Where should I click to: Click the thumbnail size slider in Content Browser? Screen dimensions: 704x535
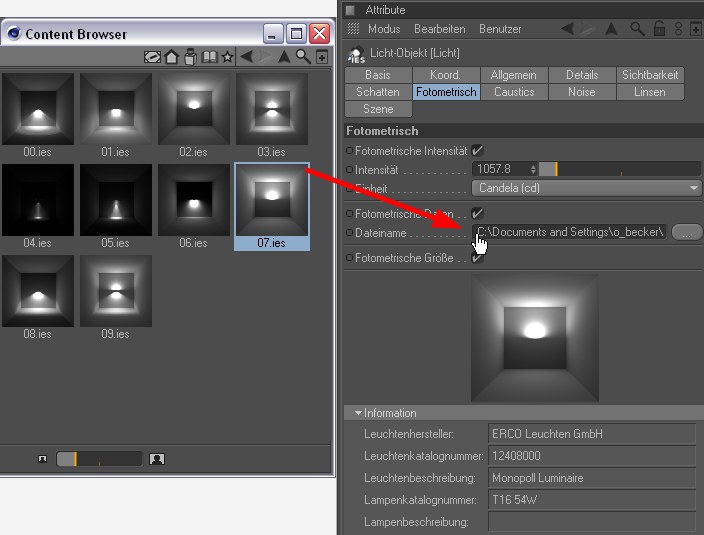pyautogui.click(x=98, y=459)
